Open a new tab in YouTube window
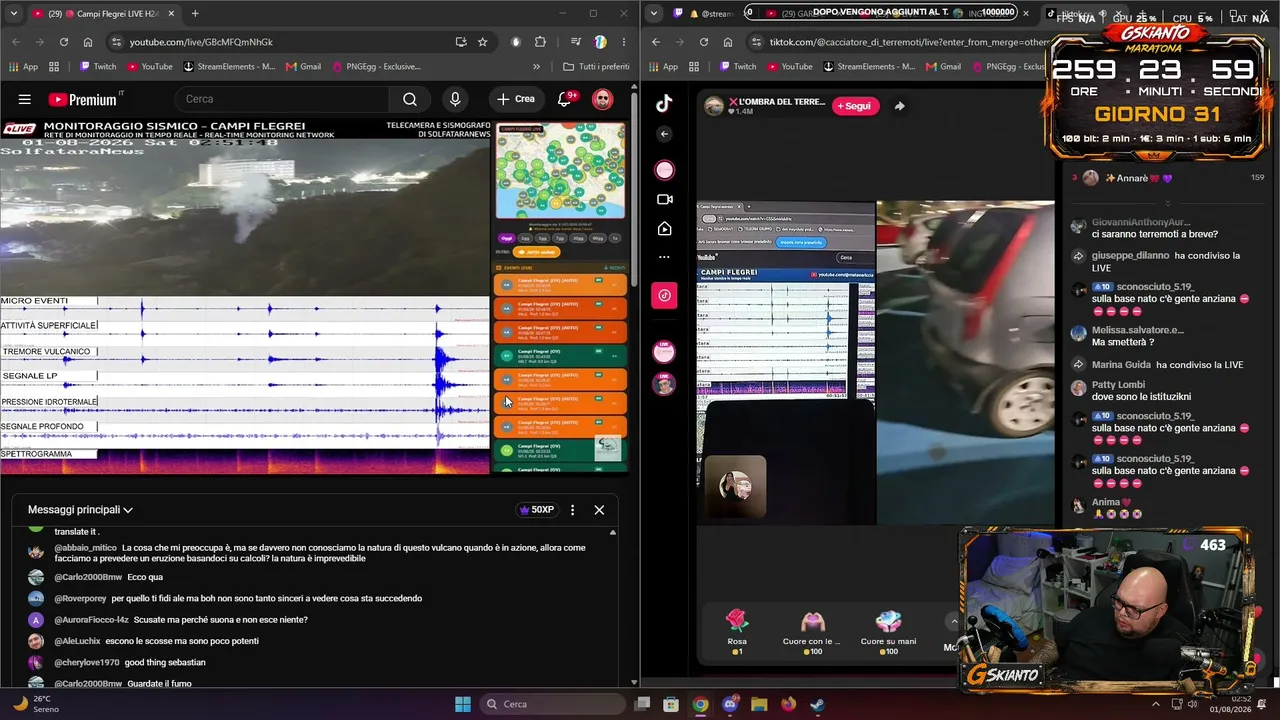This screenshot has width=1280, height=720. coord(195,13)
